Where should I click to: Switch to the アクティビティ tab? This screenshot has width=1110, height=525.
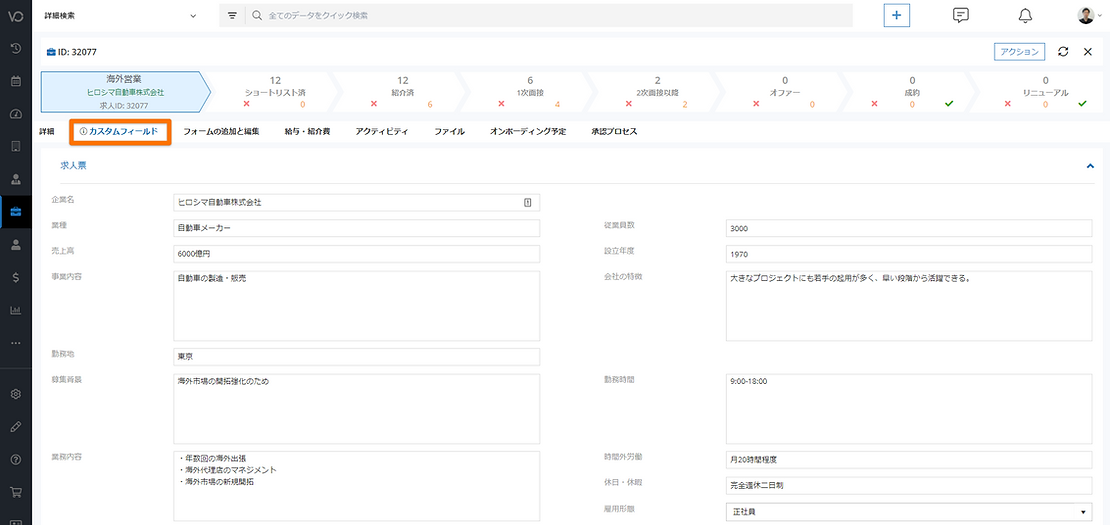382,131
